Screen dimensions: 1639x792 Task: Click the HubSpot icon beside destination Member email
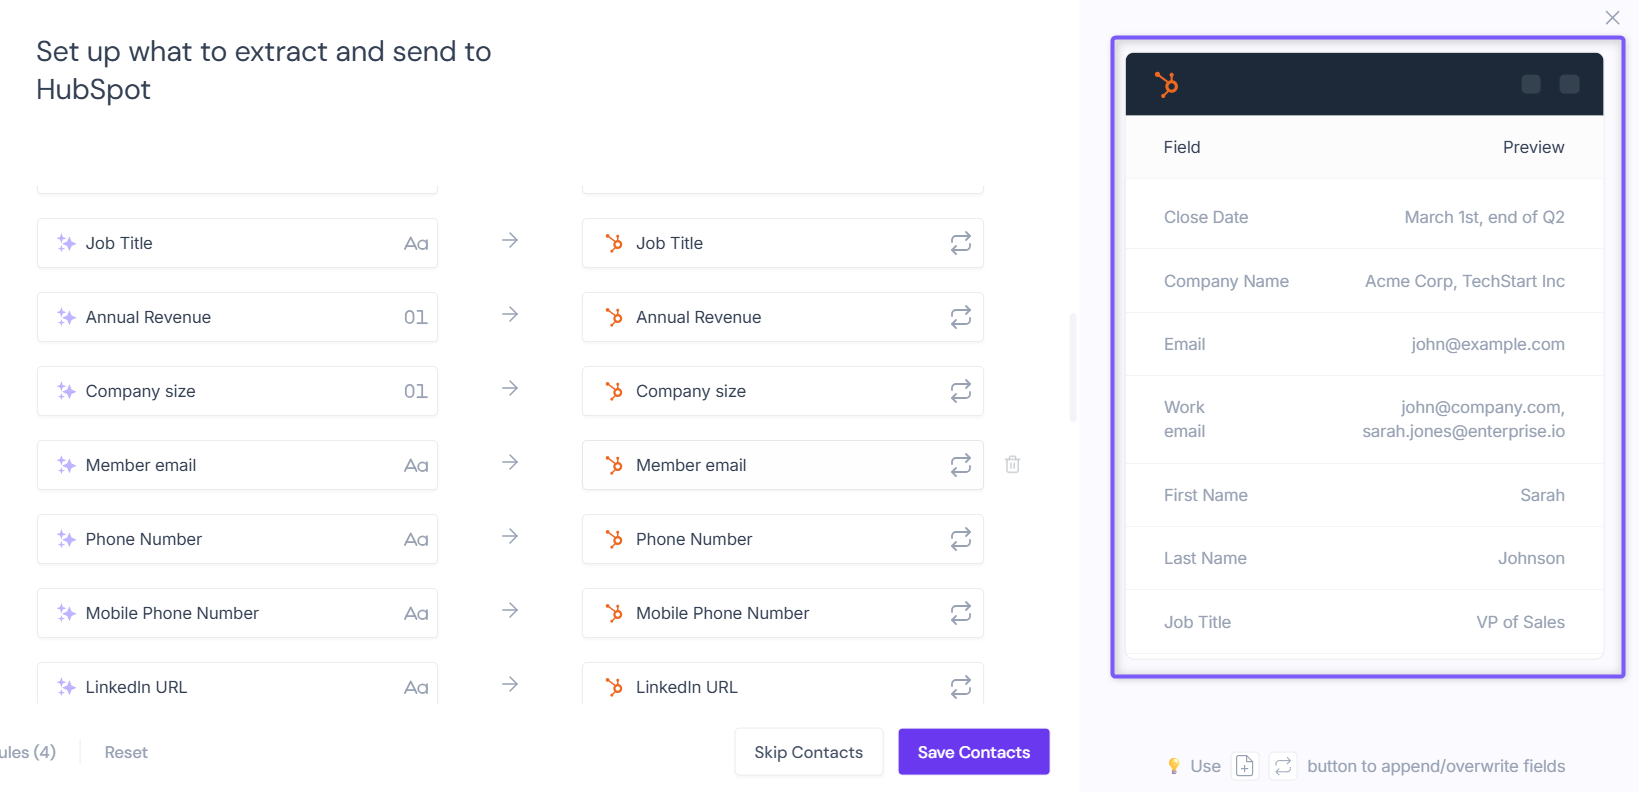point(614,465)
